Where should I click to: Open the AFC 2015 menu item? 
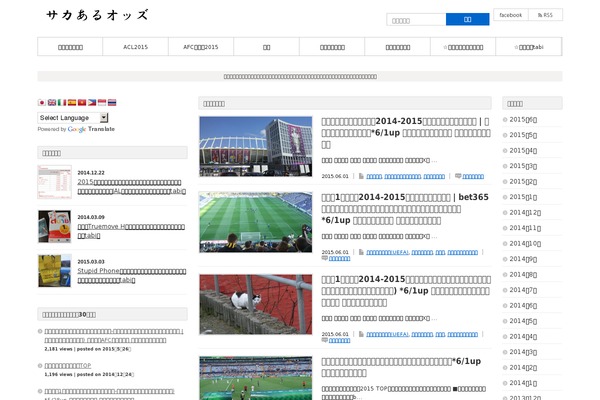tap(201, 47)
